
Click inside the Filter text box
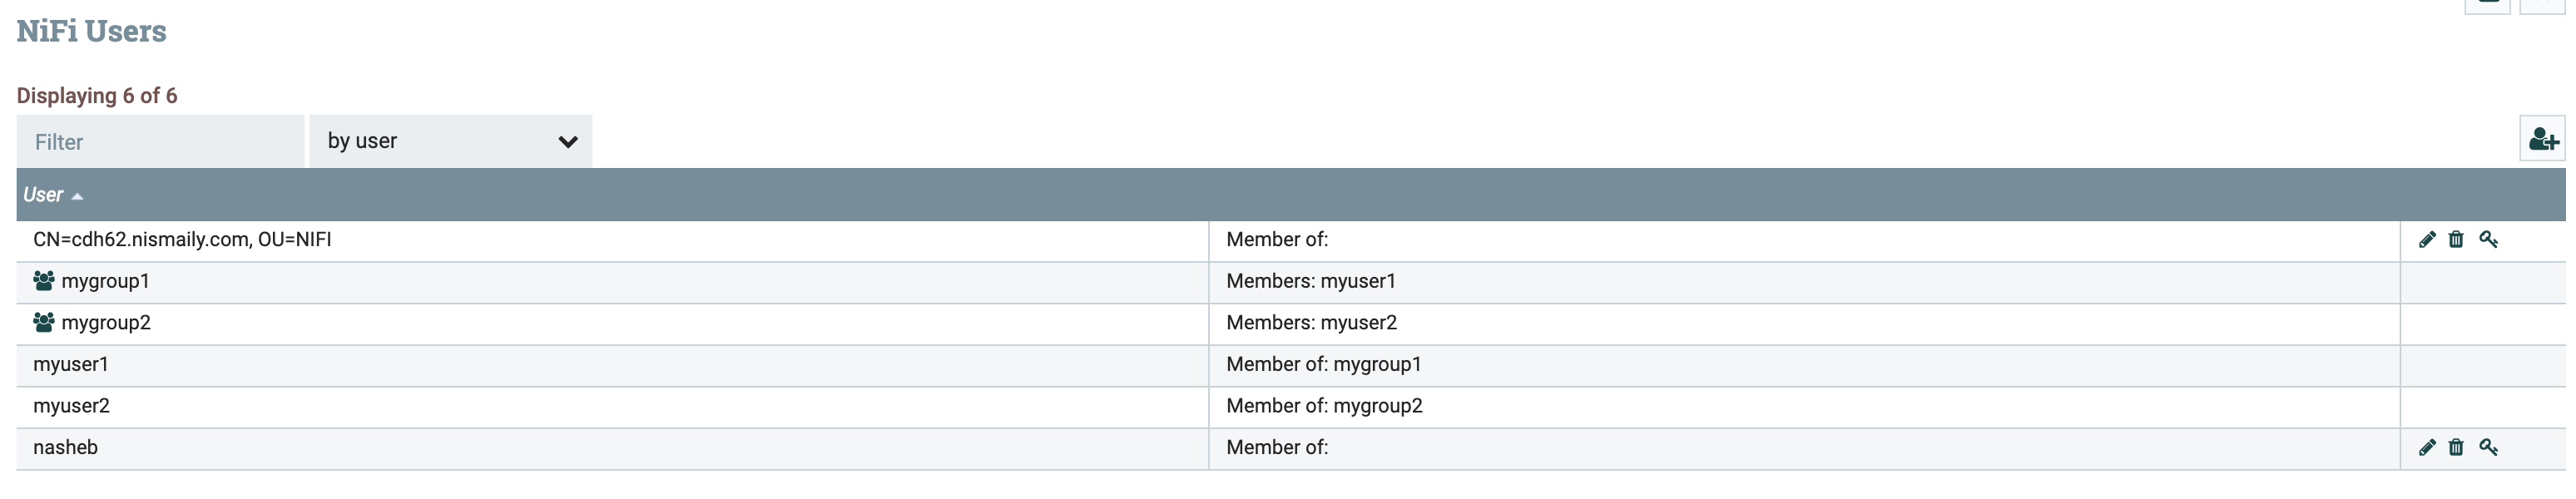click(160, 142)
